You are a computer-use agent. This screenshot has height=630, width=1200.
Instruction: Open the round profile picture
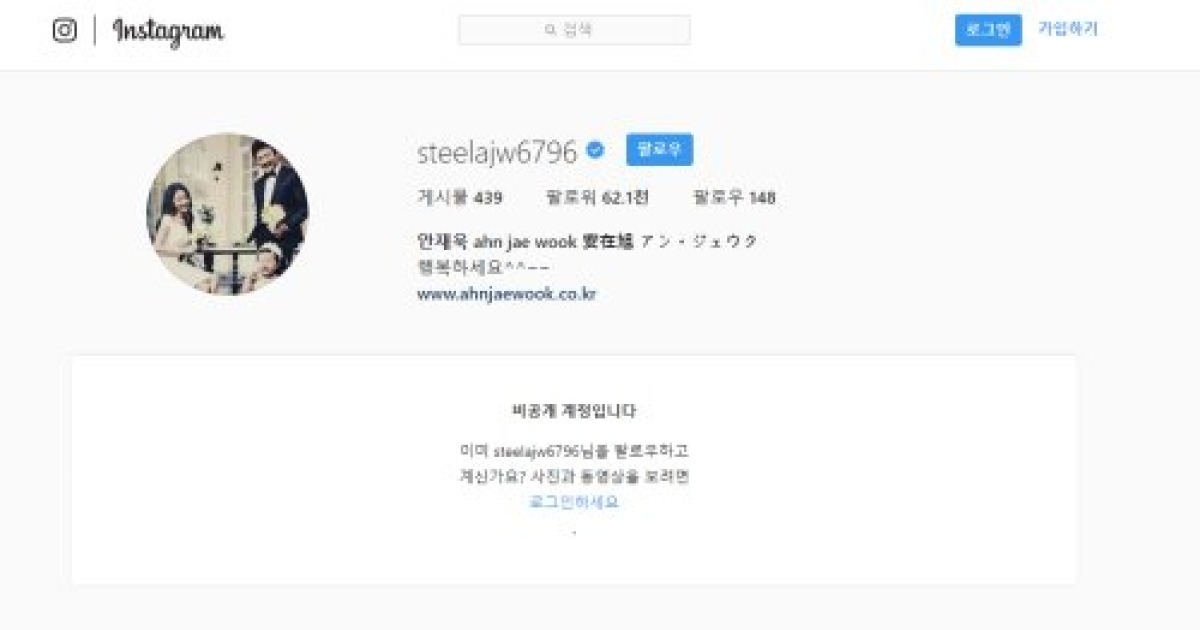[x=228, y=214]
